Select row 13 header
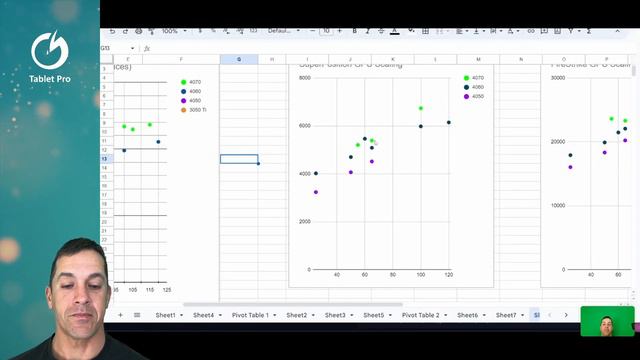The width and height of the screenshot is (640, 360). tap(104, 159)
